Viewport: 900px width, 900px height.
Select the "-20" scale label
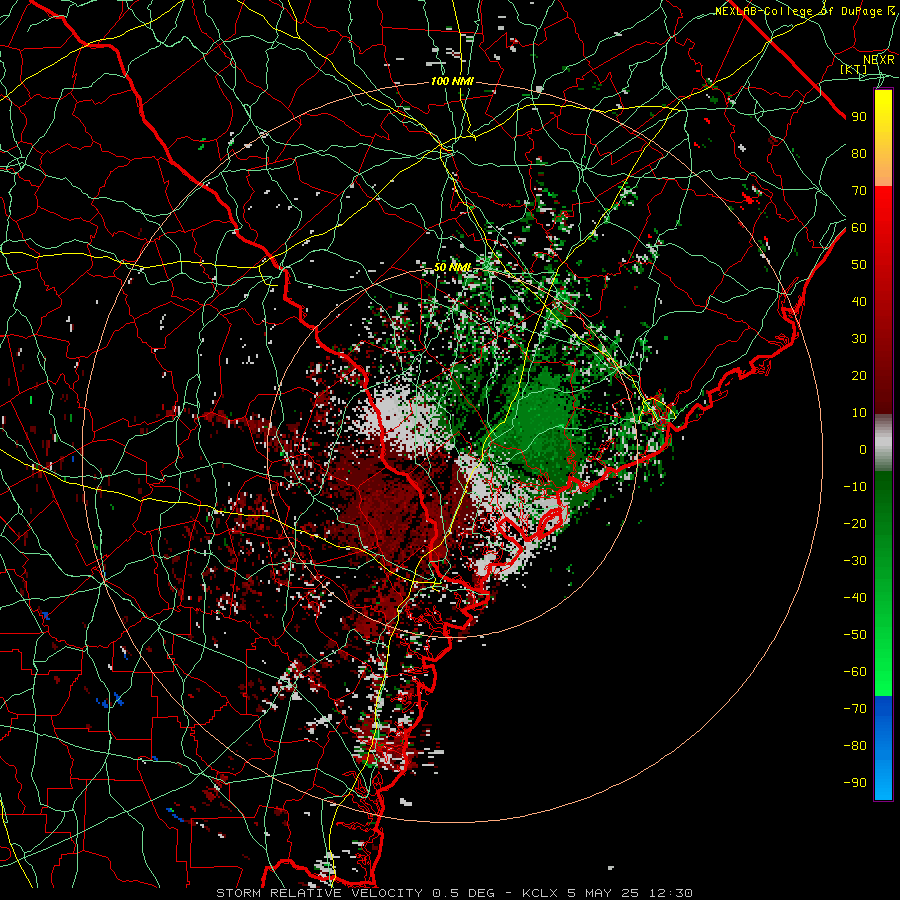855,523
